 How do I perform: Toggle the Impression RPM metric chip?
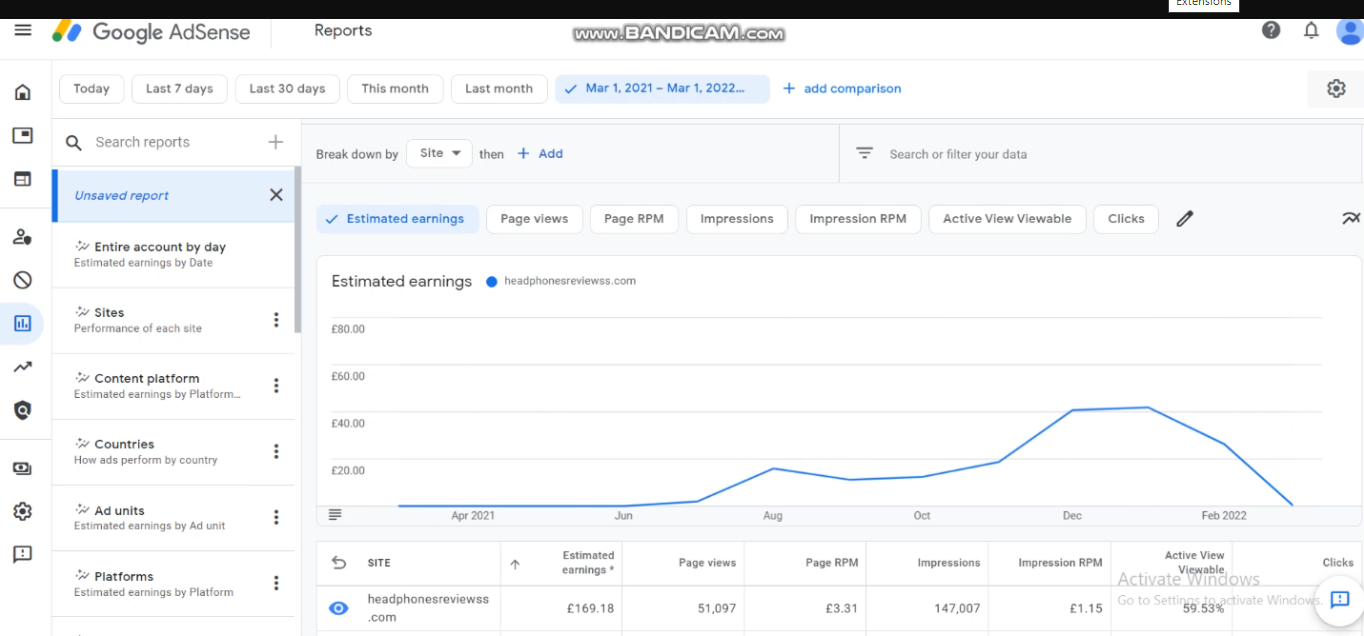tap(858, 219)
